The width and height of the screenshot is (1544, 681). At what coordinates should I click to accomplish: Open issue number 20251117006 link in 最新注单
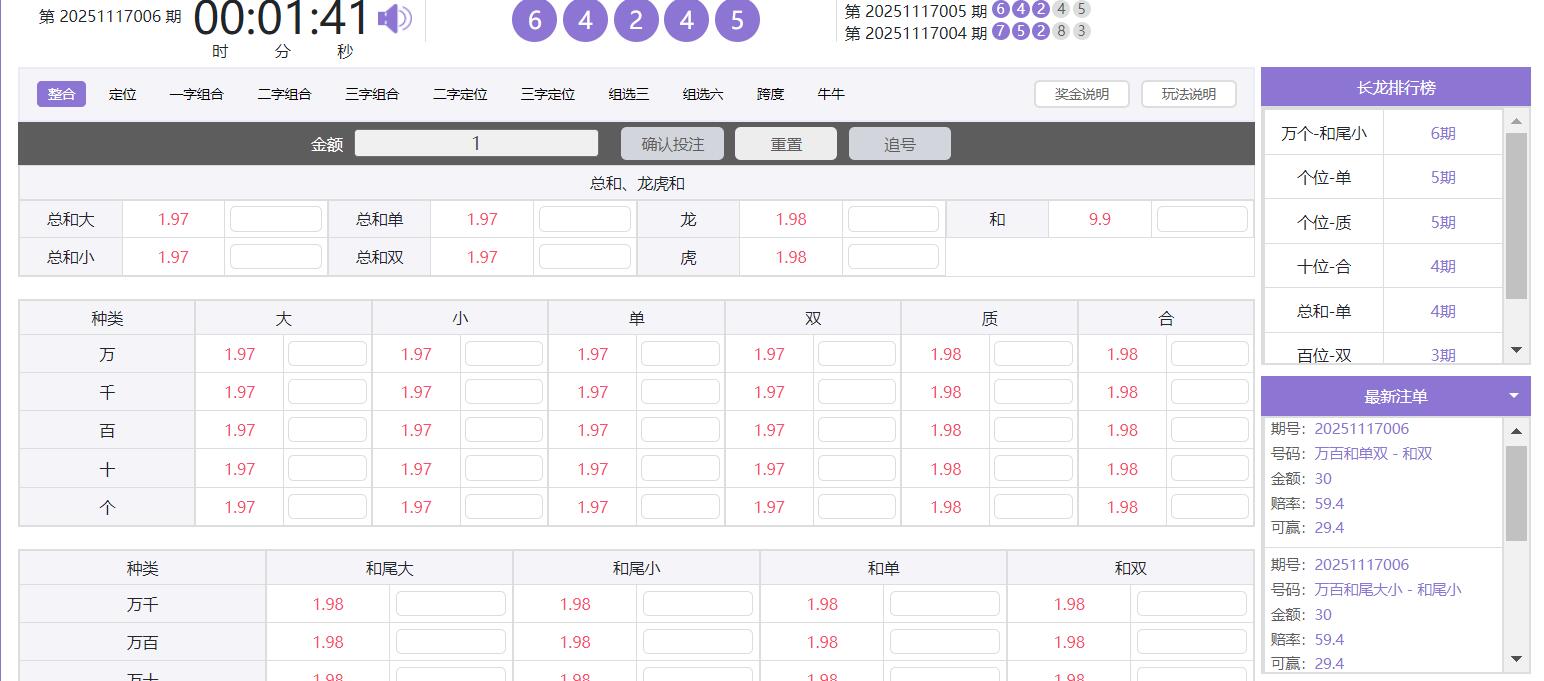pyautogui.click(x=1361, y=429)
